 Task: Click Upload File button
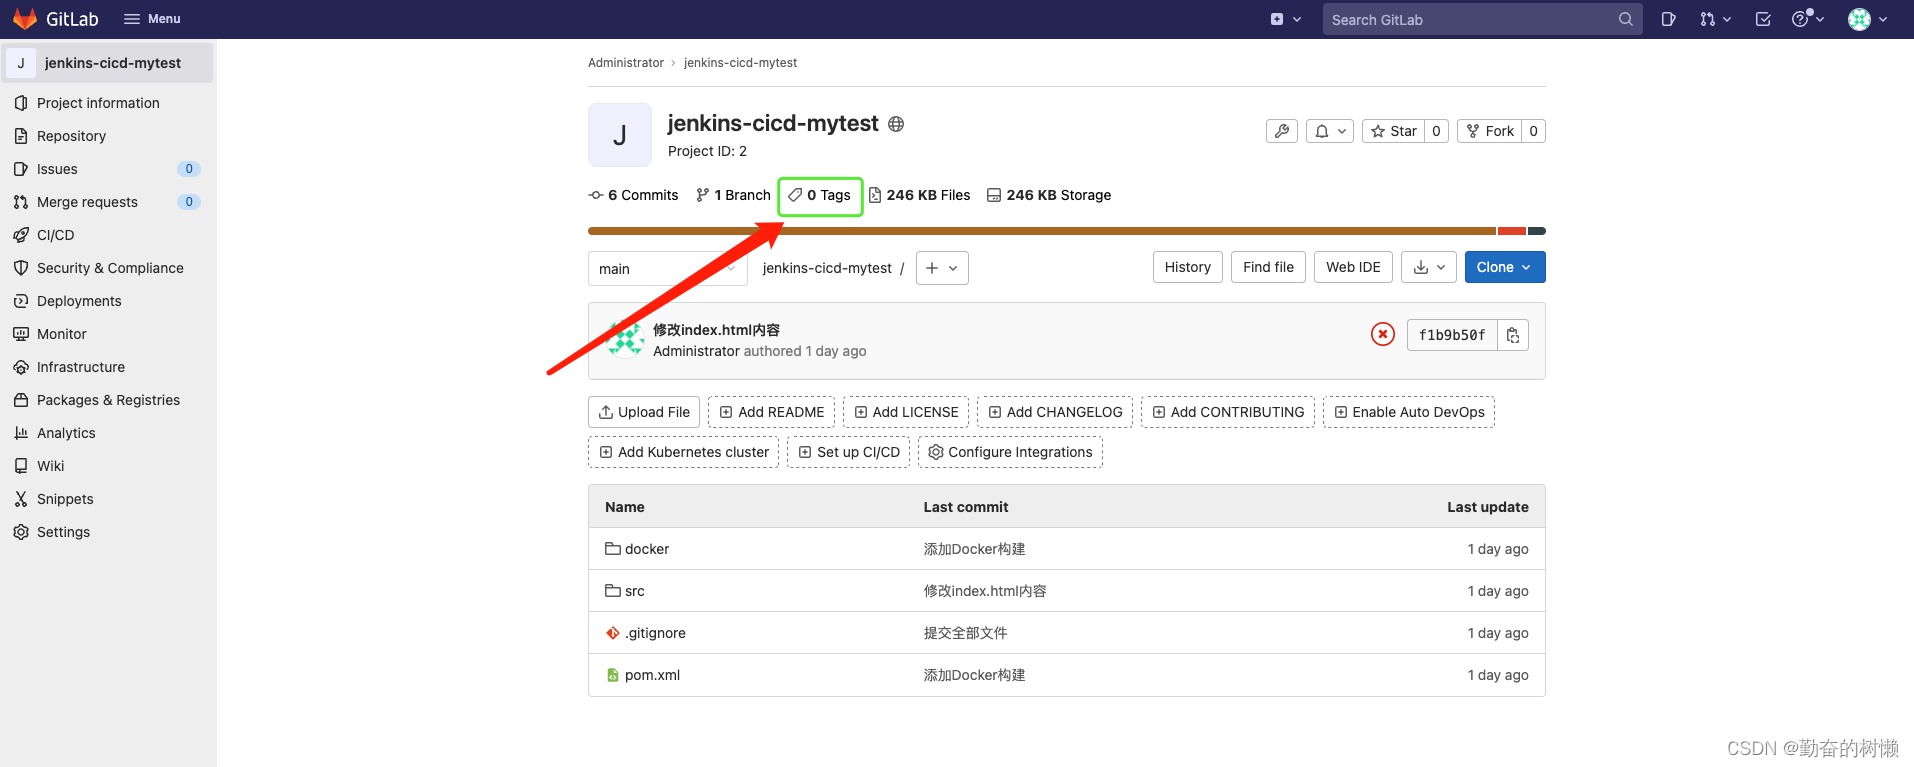point(644,412)
